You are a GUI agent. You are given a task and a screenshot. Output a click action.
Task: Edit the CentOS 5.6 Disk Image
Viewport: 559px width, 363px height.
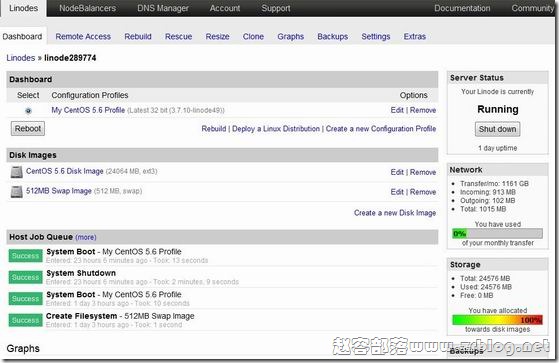(x=397, y=172)
